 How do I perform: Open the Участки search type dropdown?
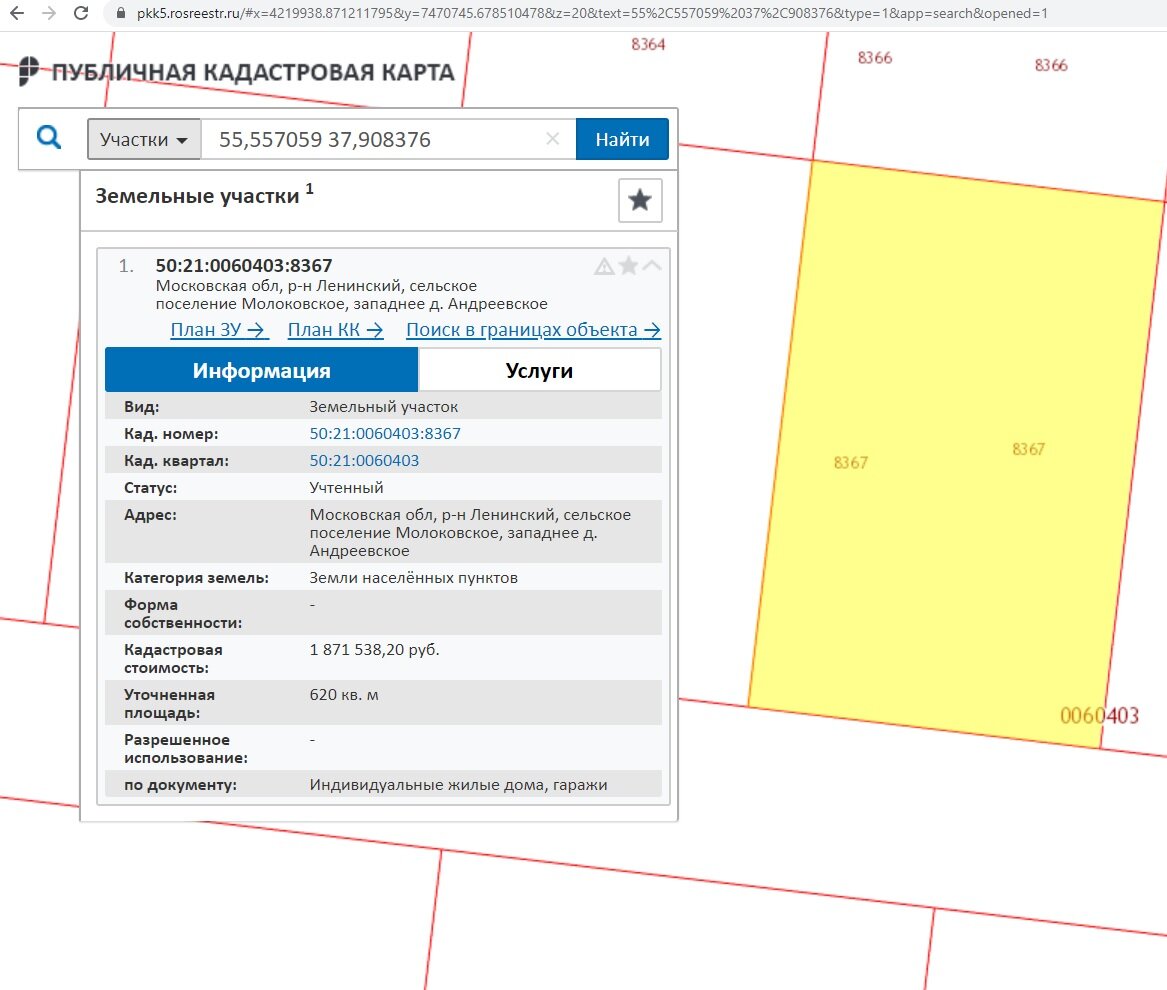144,139
